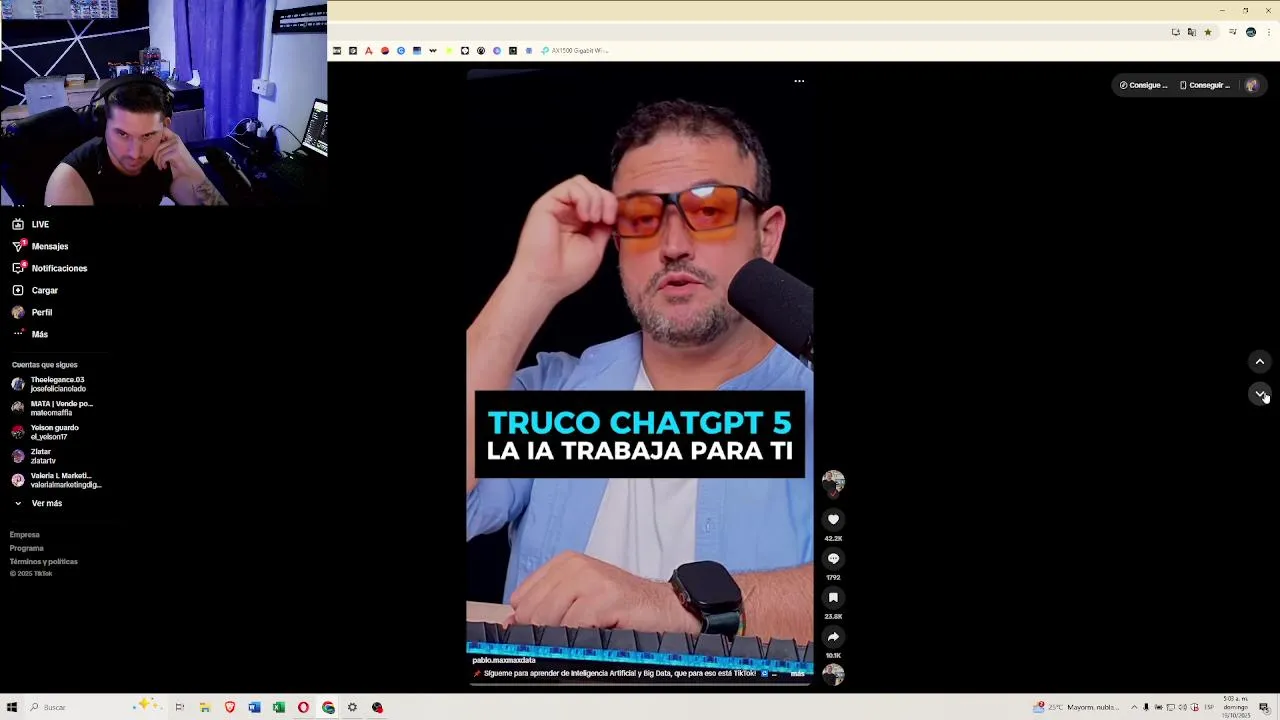Go to next video with down chevron
The image size is (1280, 720).
1260,393
